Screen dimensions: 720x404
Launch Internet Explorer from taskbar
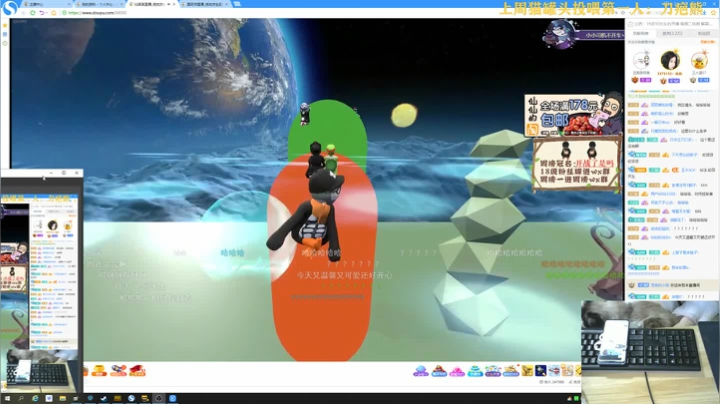click(35, 398)
